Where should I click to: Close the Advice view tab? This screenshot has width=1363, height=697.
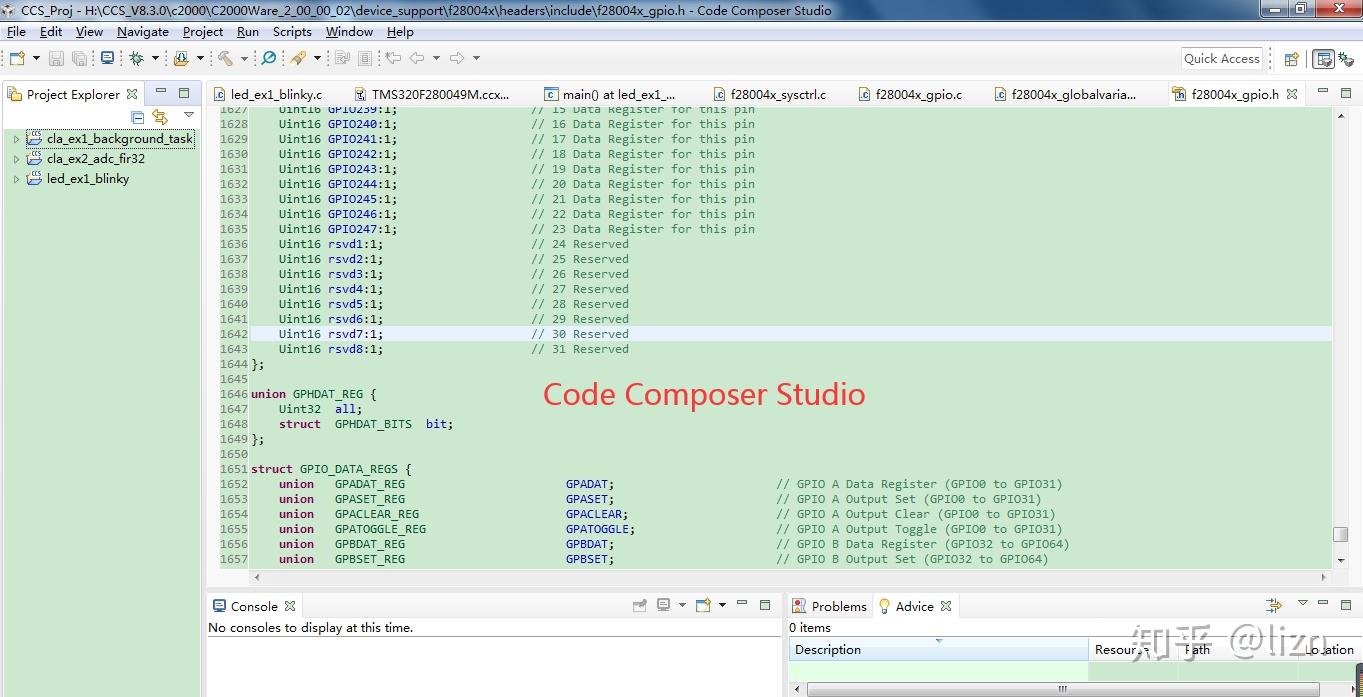pyautogui.click(x=946, y=606)
